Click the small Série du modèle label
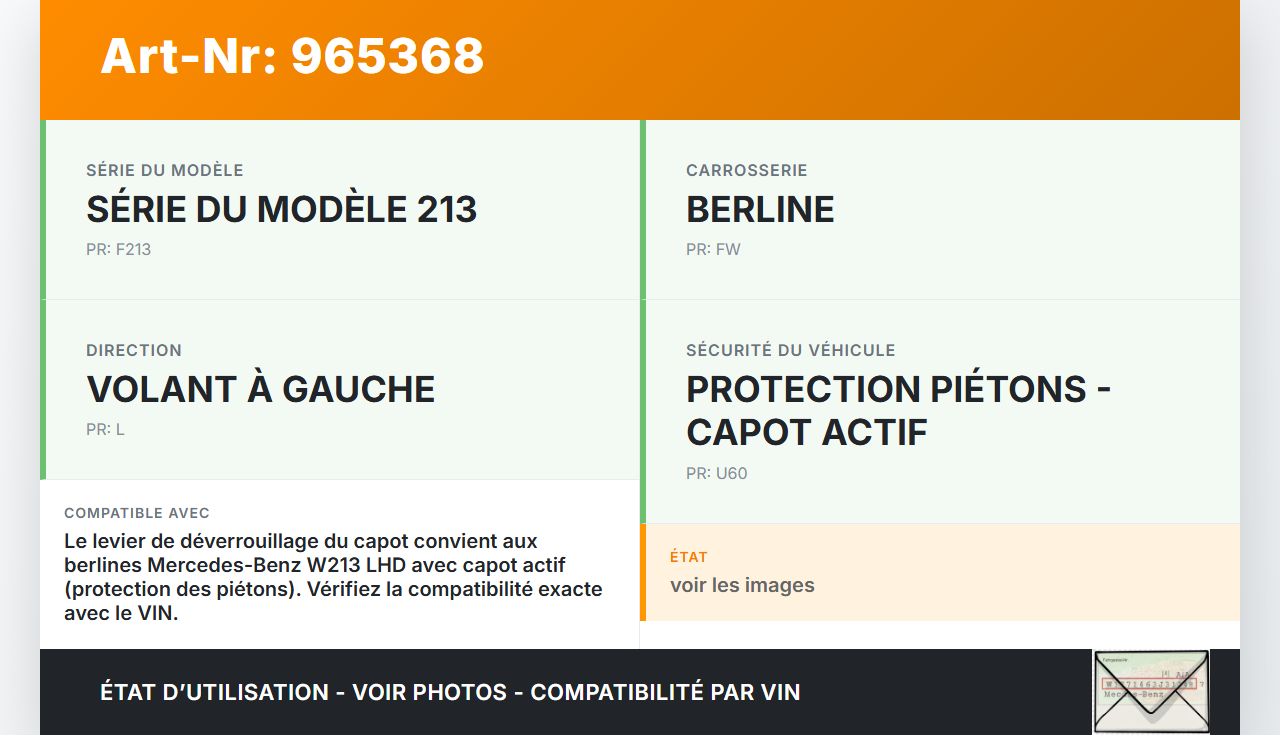The width and height of the screenshot is (1280, 736). [x=165, y=170]
